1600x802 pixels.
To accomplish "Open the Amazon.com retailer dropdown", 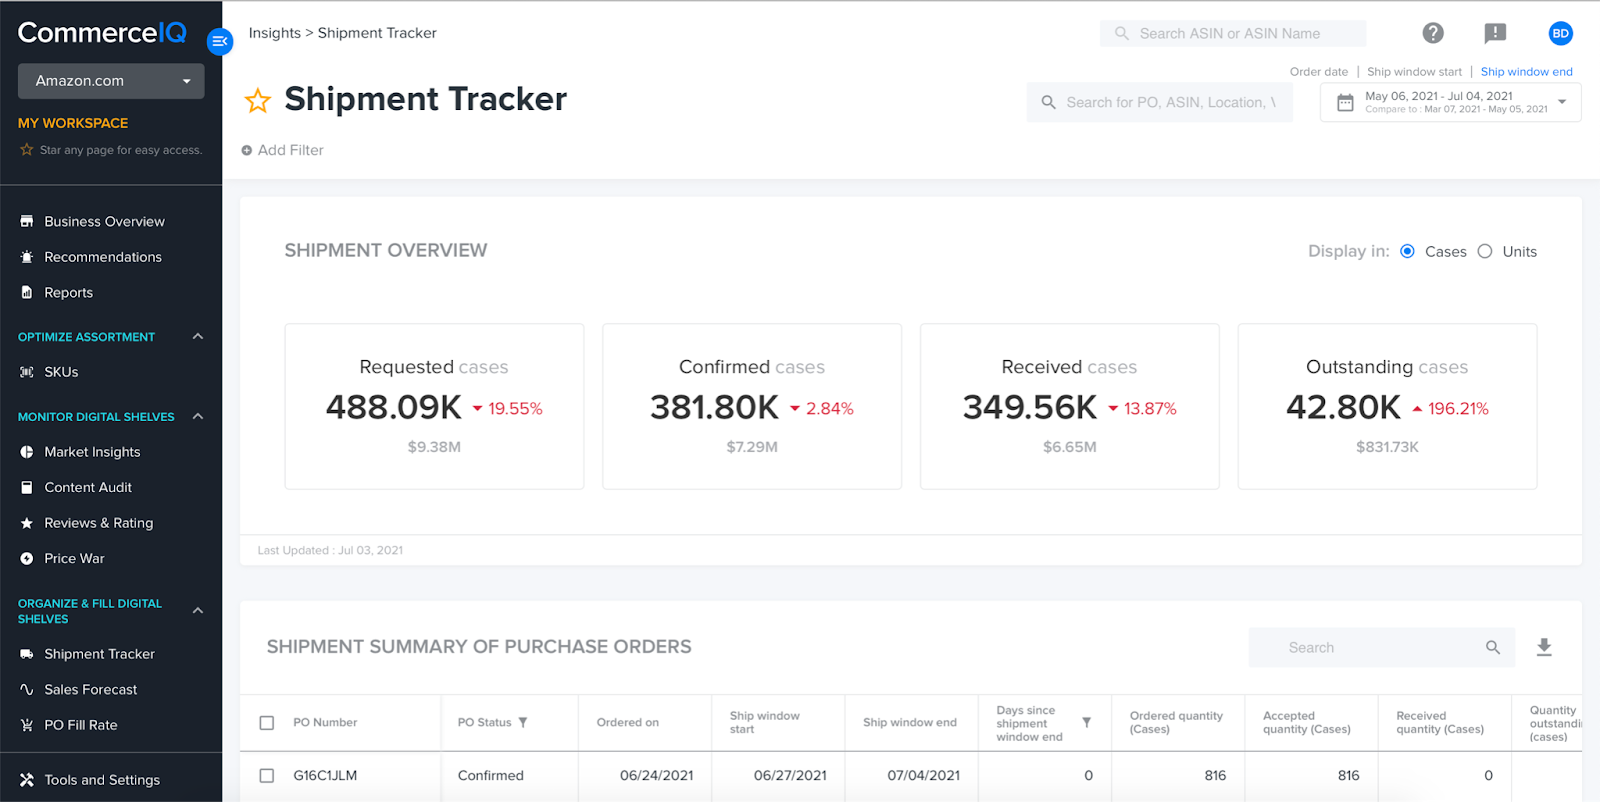I will click(111, 81).
